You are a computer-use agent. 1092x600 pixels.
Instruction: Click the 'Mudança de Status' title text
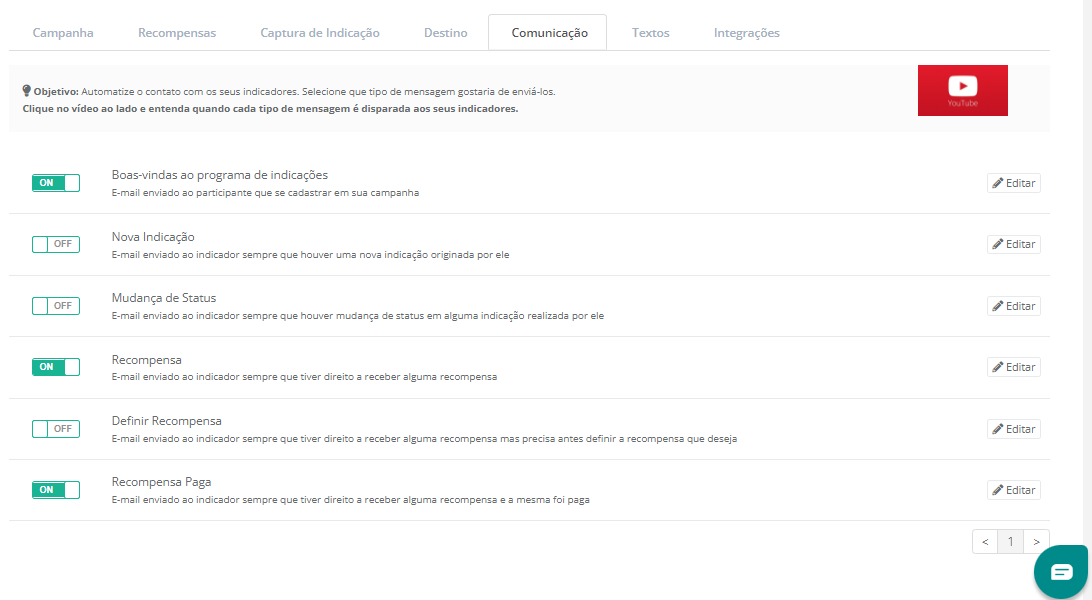pos(164,298)
